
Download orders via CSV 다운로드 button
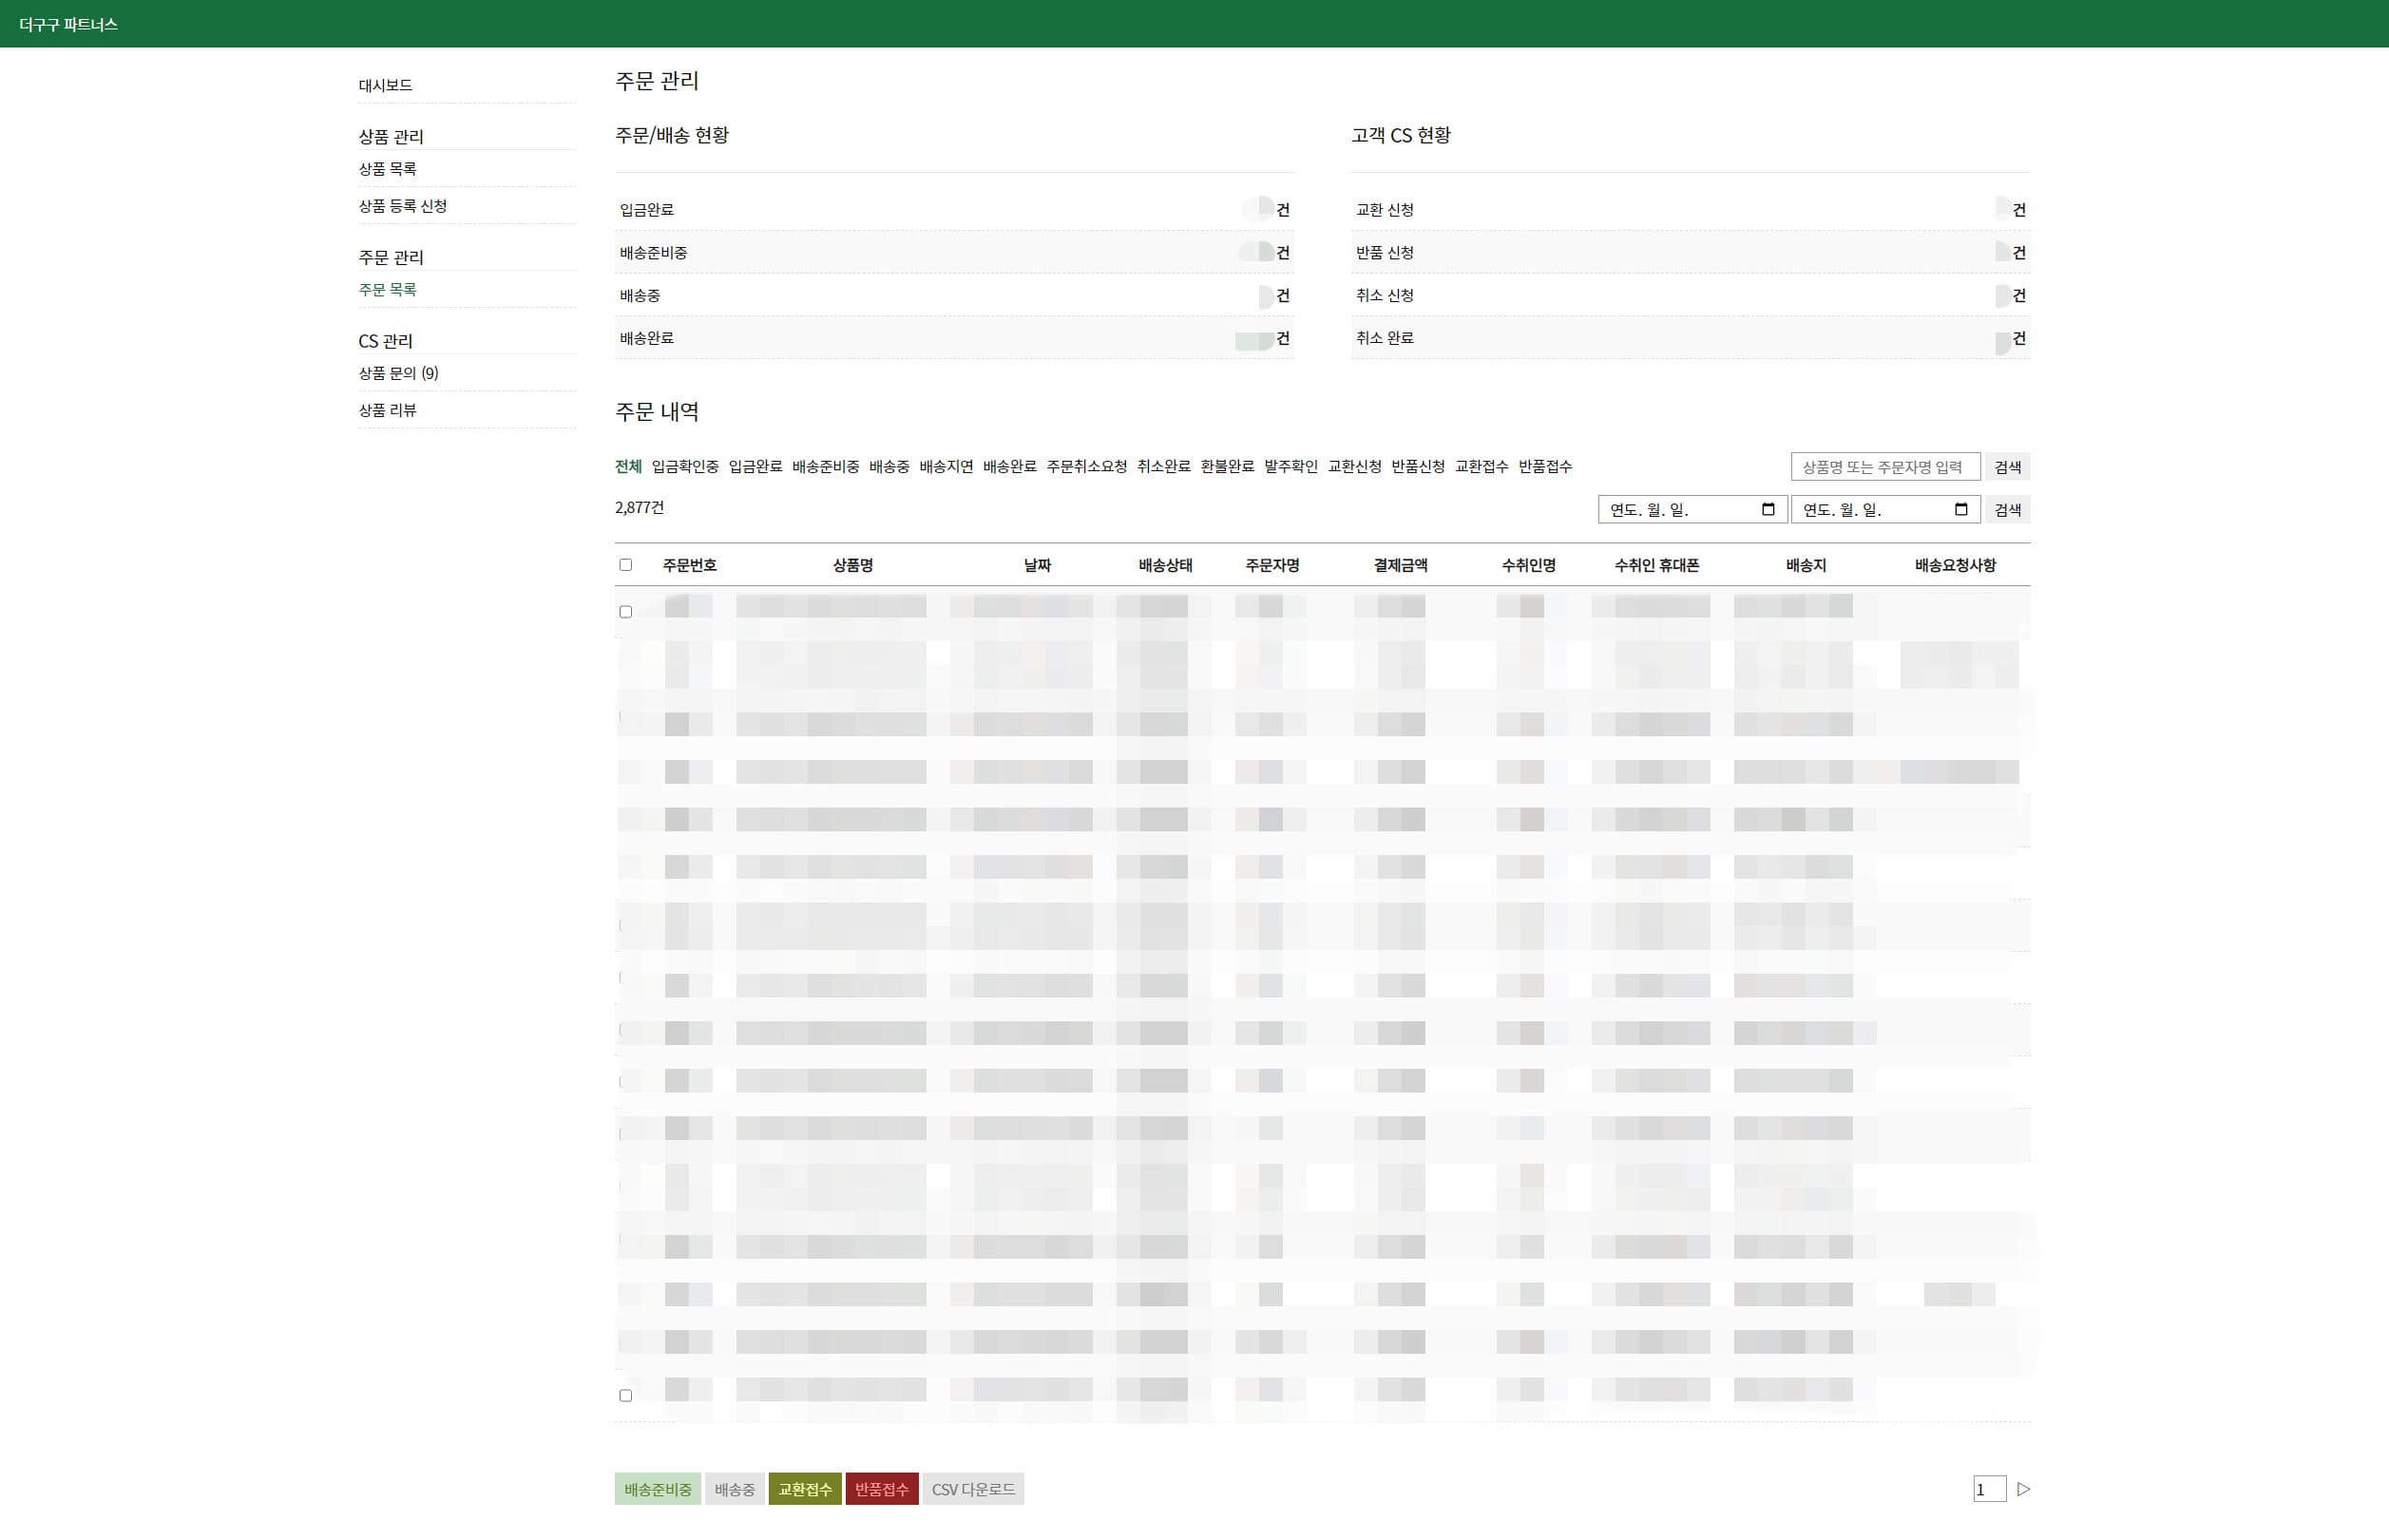click(x=972, y=1489)
